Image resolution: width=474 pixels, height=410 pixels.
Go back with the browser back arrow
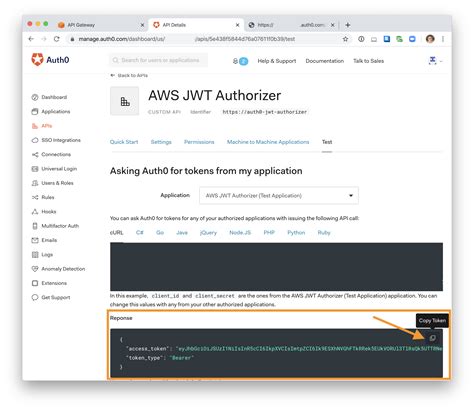click(x=31, y=39)
